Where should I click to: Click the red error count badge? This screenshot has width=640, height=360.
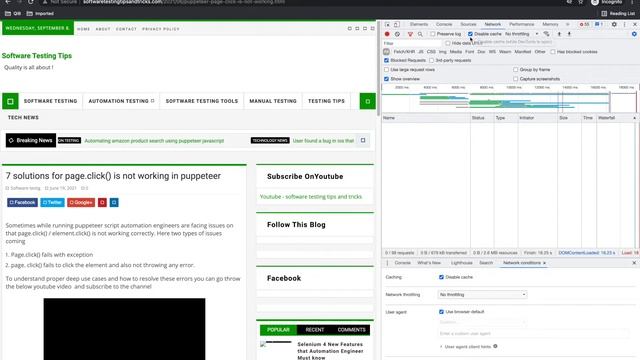point(584,24)
